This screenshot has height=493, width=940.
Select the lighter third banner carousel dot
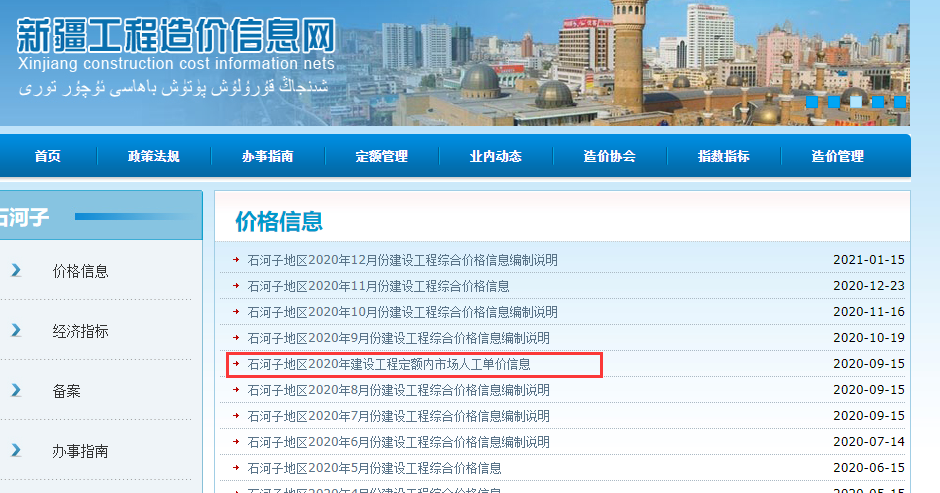[x=856, y=102]
